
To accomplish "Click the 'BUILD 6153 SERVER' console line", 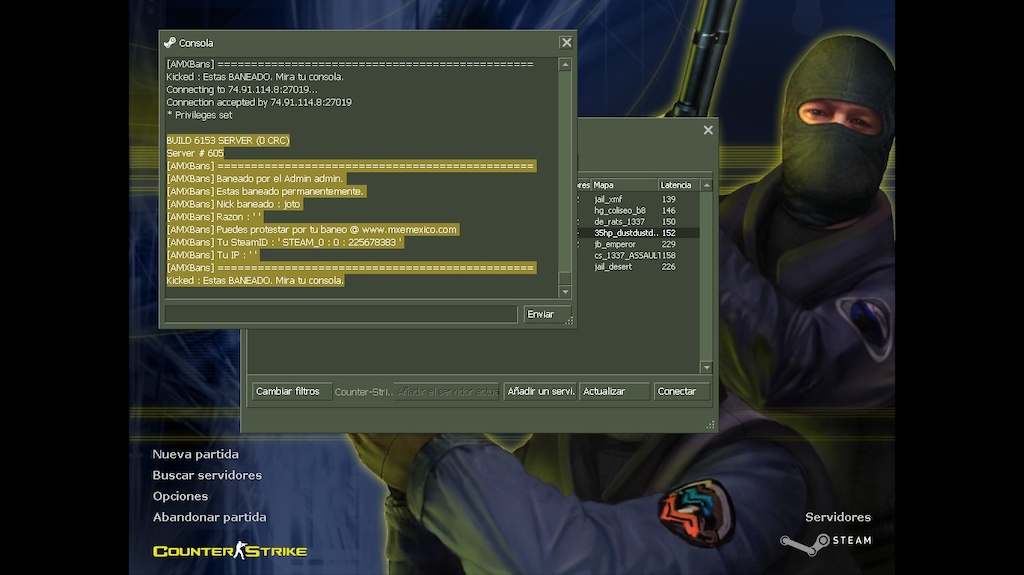I will 228,140.
